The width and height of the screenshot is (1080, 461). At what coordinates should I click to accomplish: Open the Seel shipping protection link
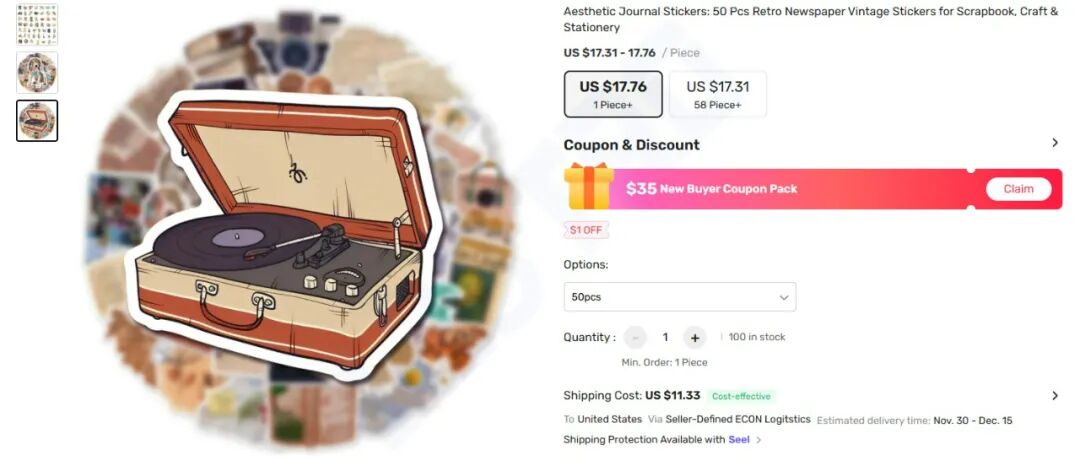738,440
